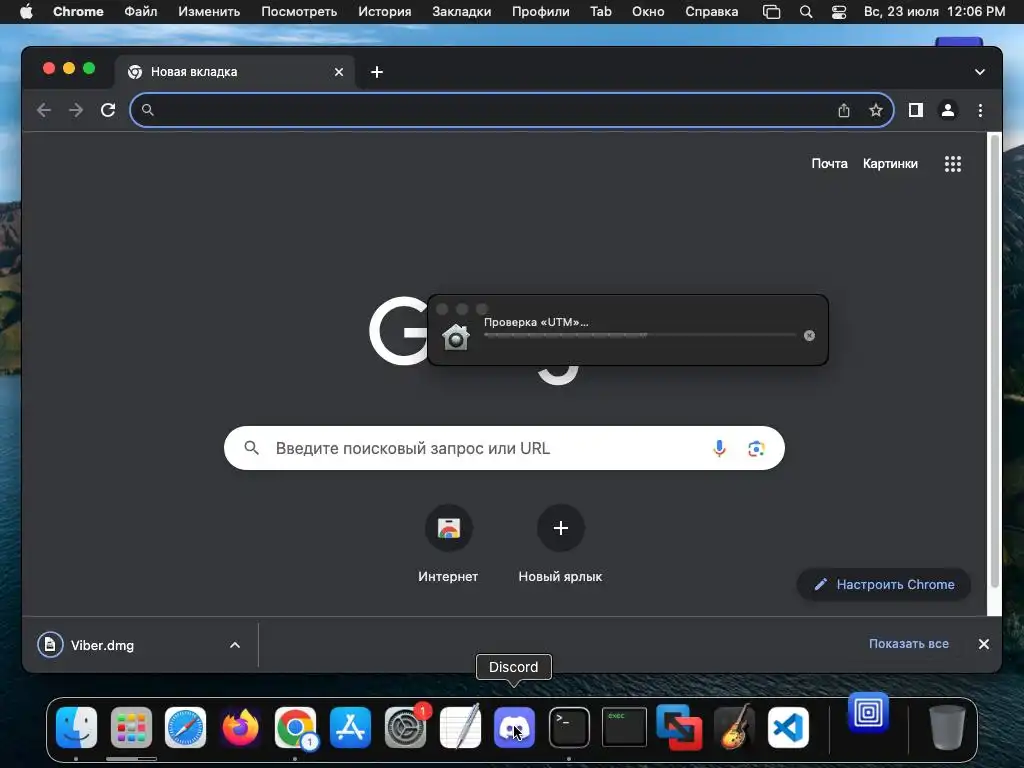This screenshot has height=768, width=1024.
Task: Open the Почта link
Action: click(x=829, y=164)
